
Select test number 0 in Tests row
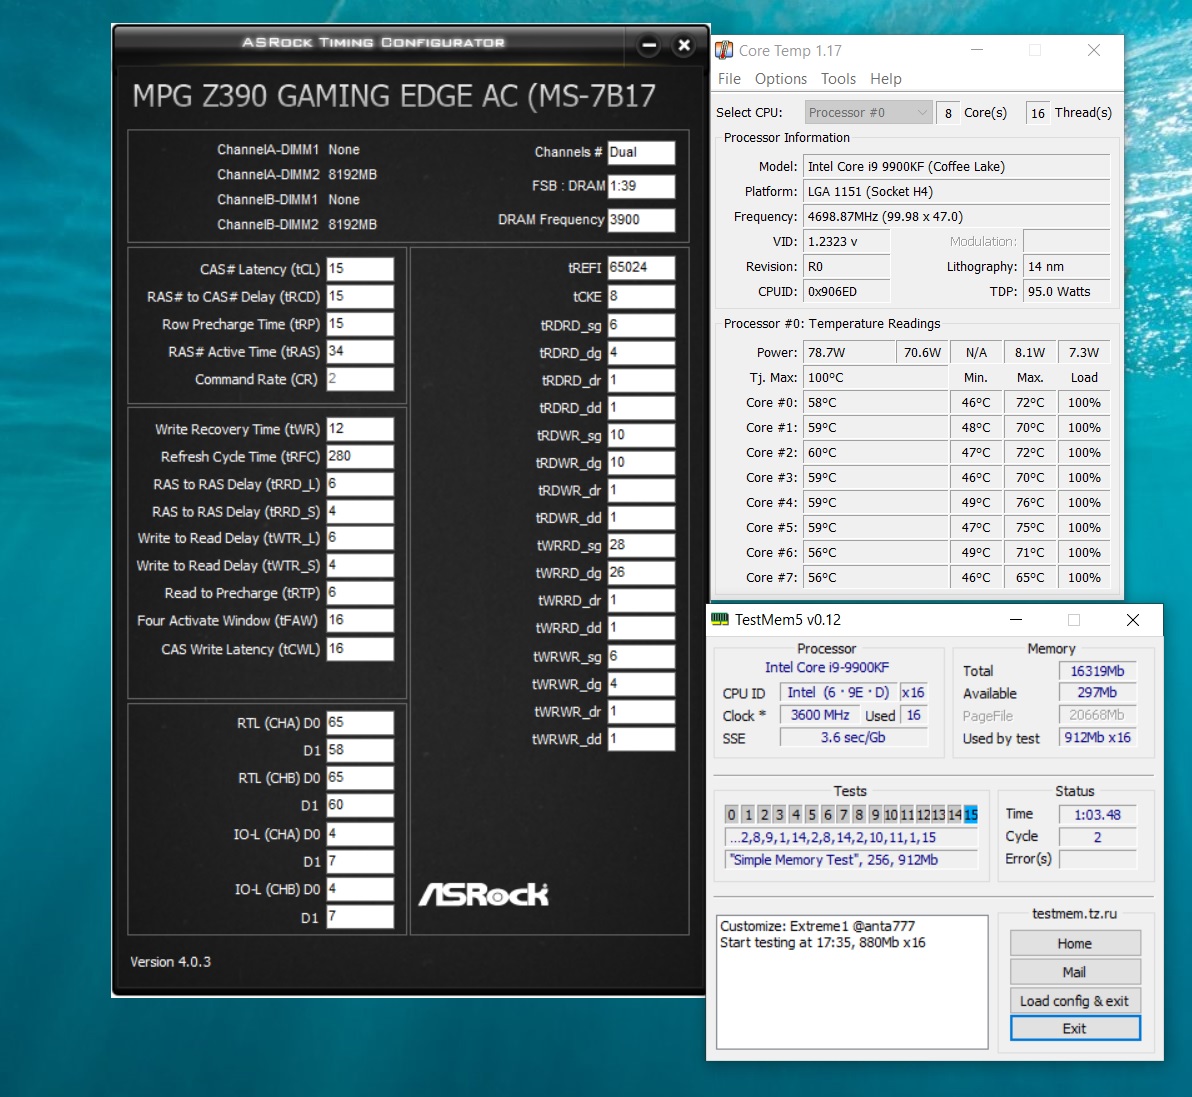click(x=731, y=814)
